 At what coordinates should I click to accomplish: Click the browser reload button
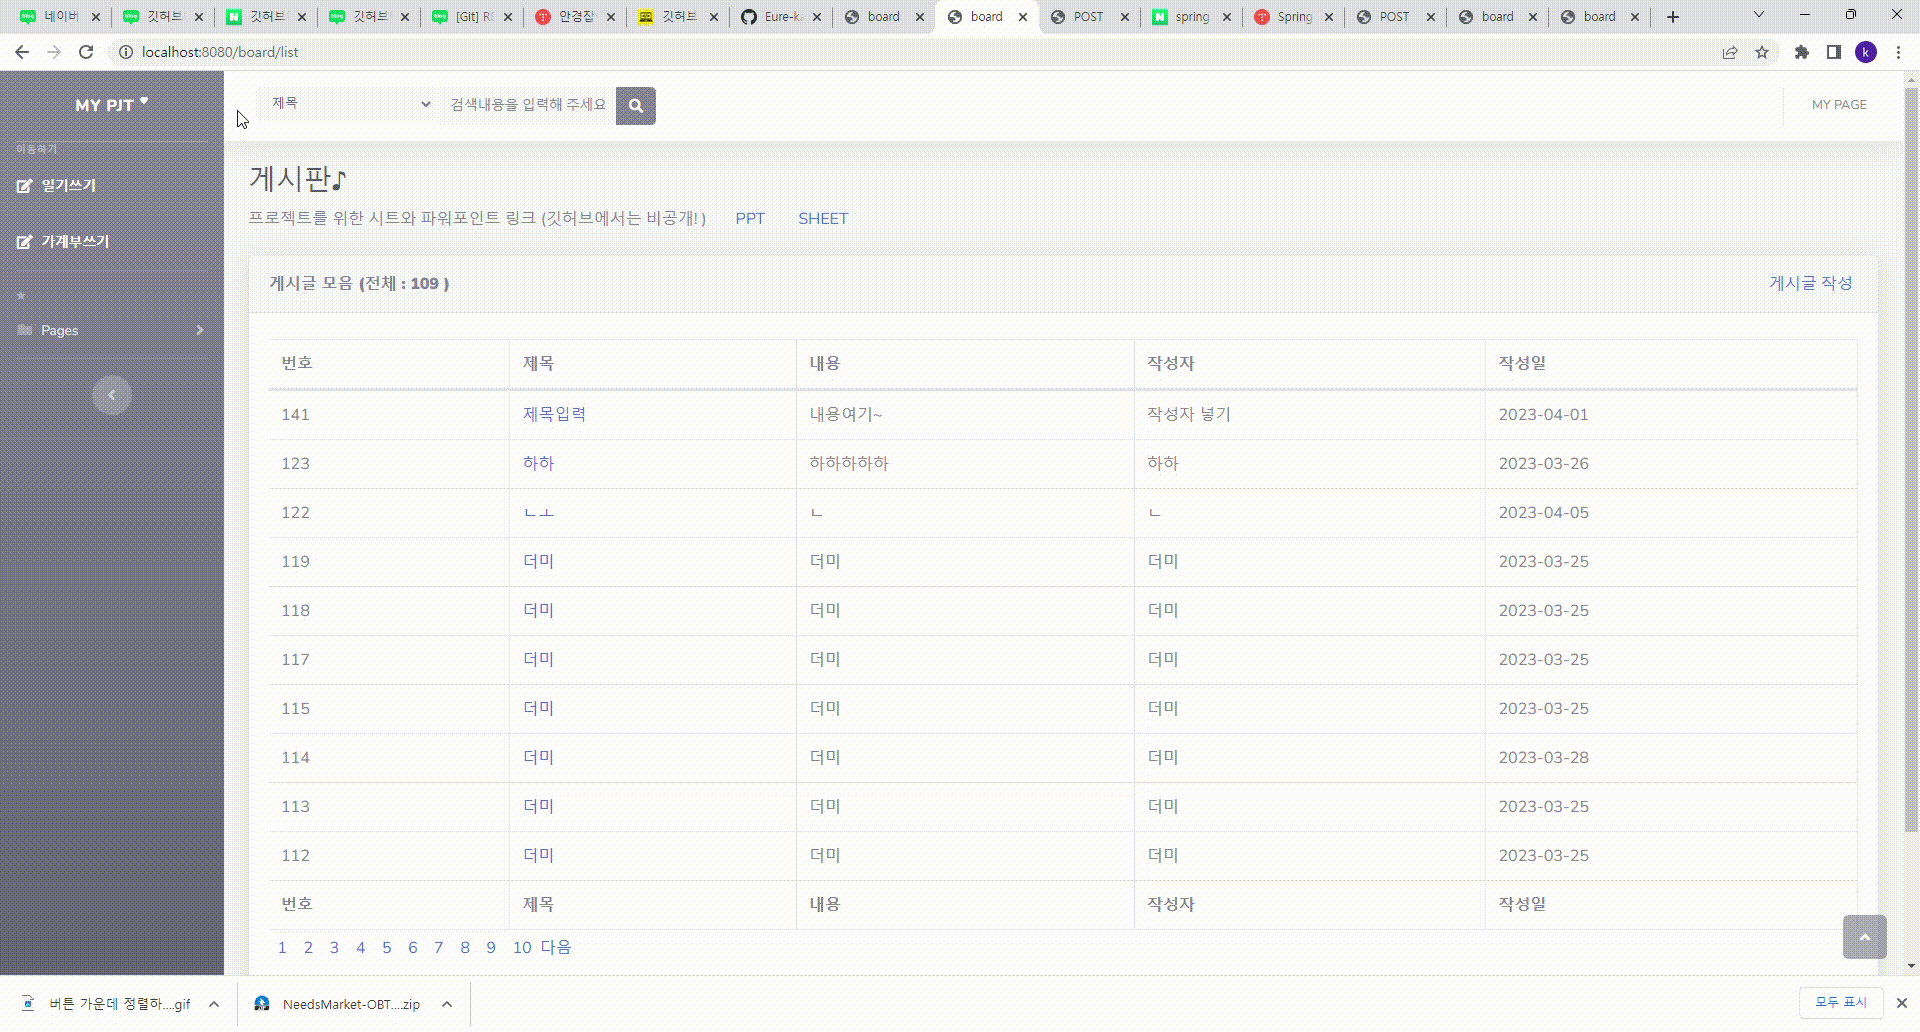click(x=86, y=52)
